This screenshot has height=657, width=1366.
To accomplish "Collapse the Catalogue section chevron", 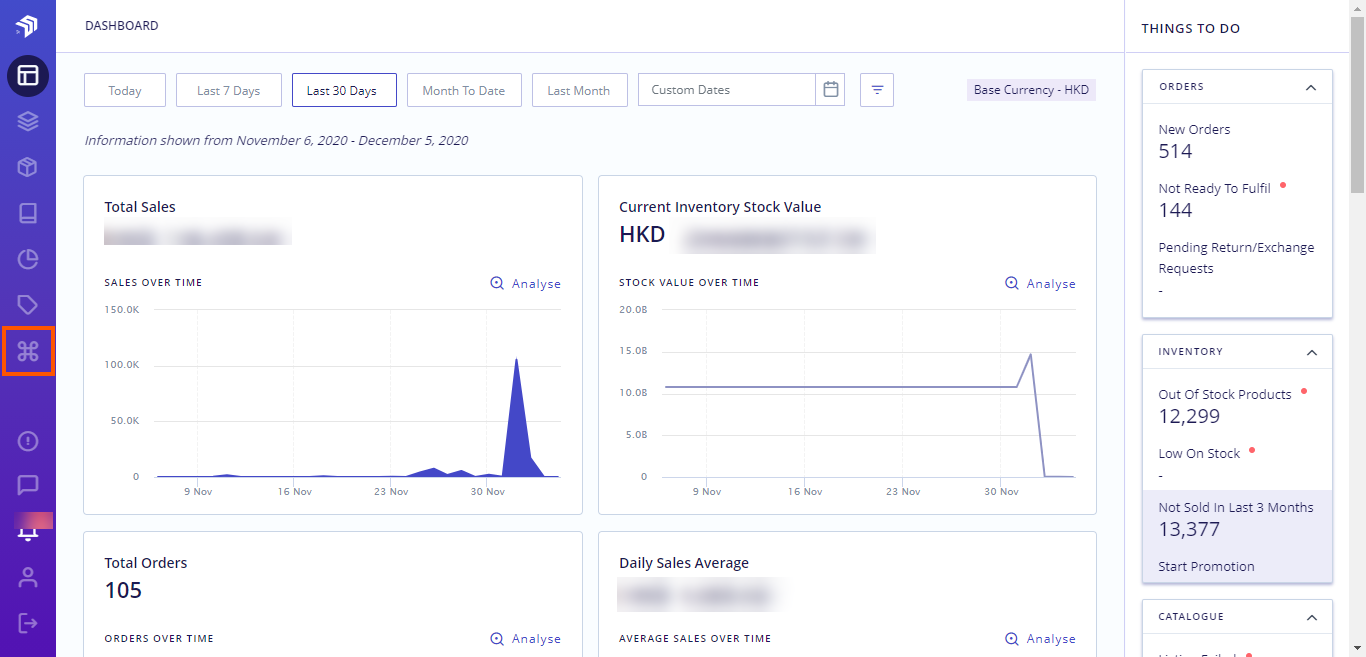I will [x=1311, y=617].
